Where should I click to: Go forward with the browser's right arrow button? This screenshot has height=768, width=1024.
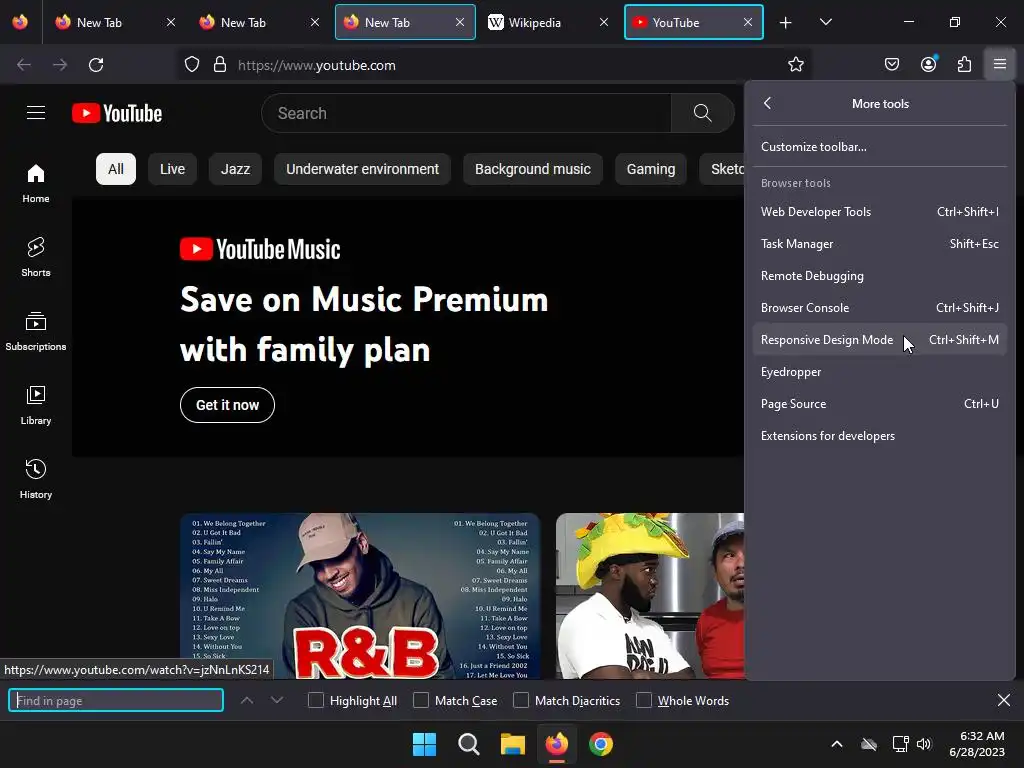click(60, 65)
